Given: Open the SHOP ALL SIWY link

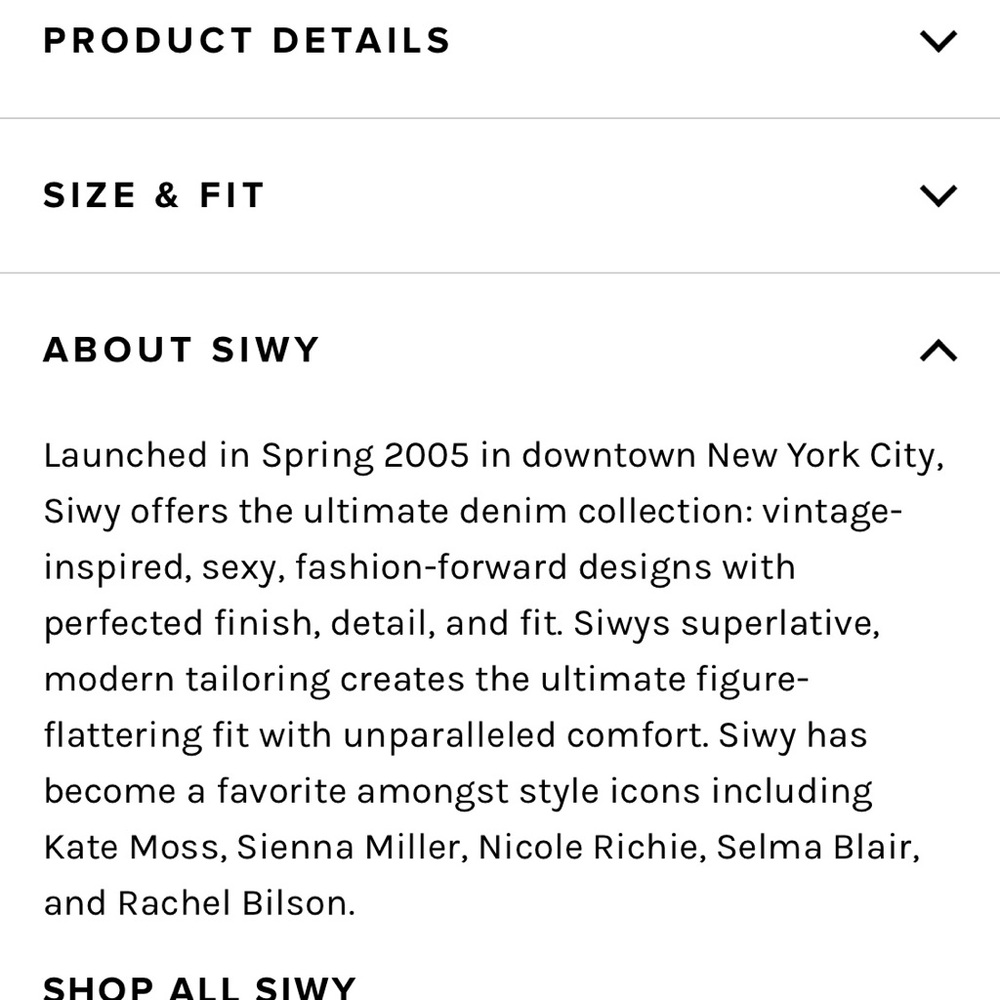Looking at the screenshot, I should pos(199,988).
